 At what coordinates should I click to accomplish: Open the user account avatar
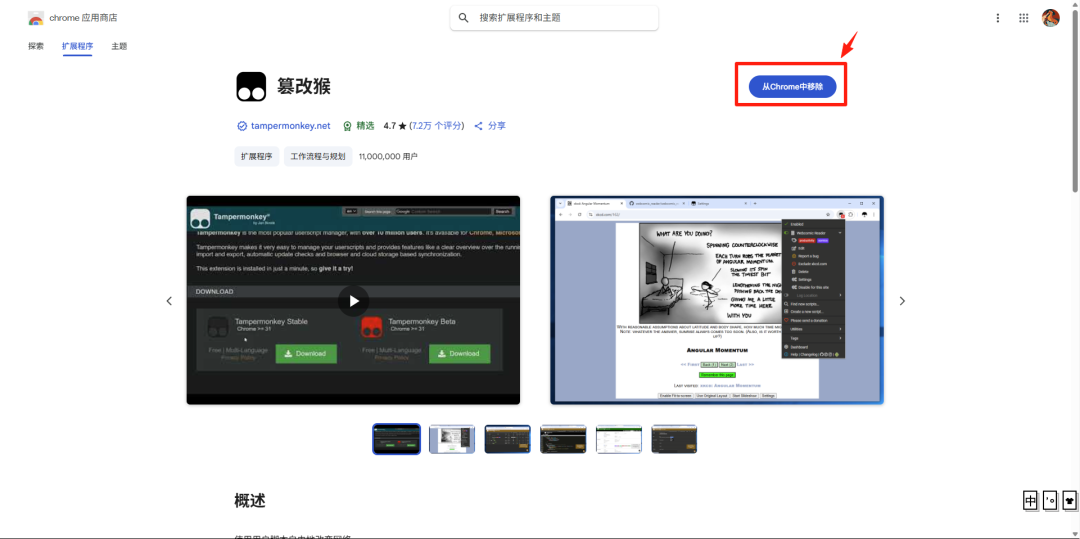pyautogui.click(x=1050, y=18)
